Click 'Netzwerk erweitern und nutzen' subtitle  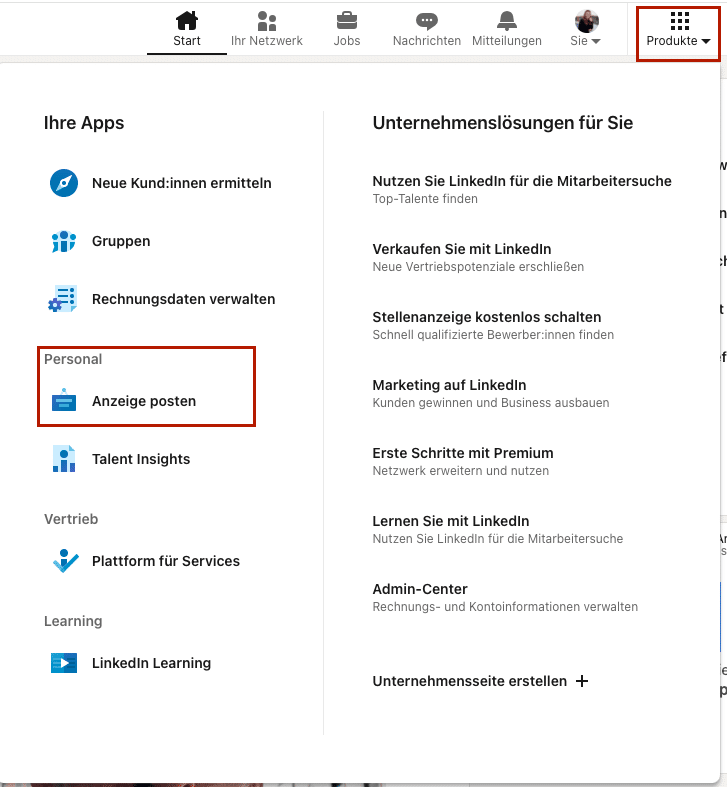tap(460, 471)
